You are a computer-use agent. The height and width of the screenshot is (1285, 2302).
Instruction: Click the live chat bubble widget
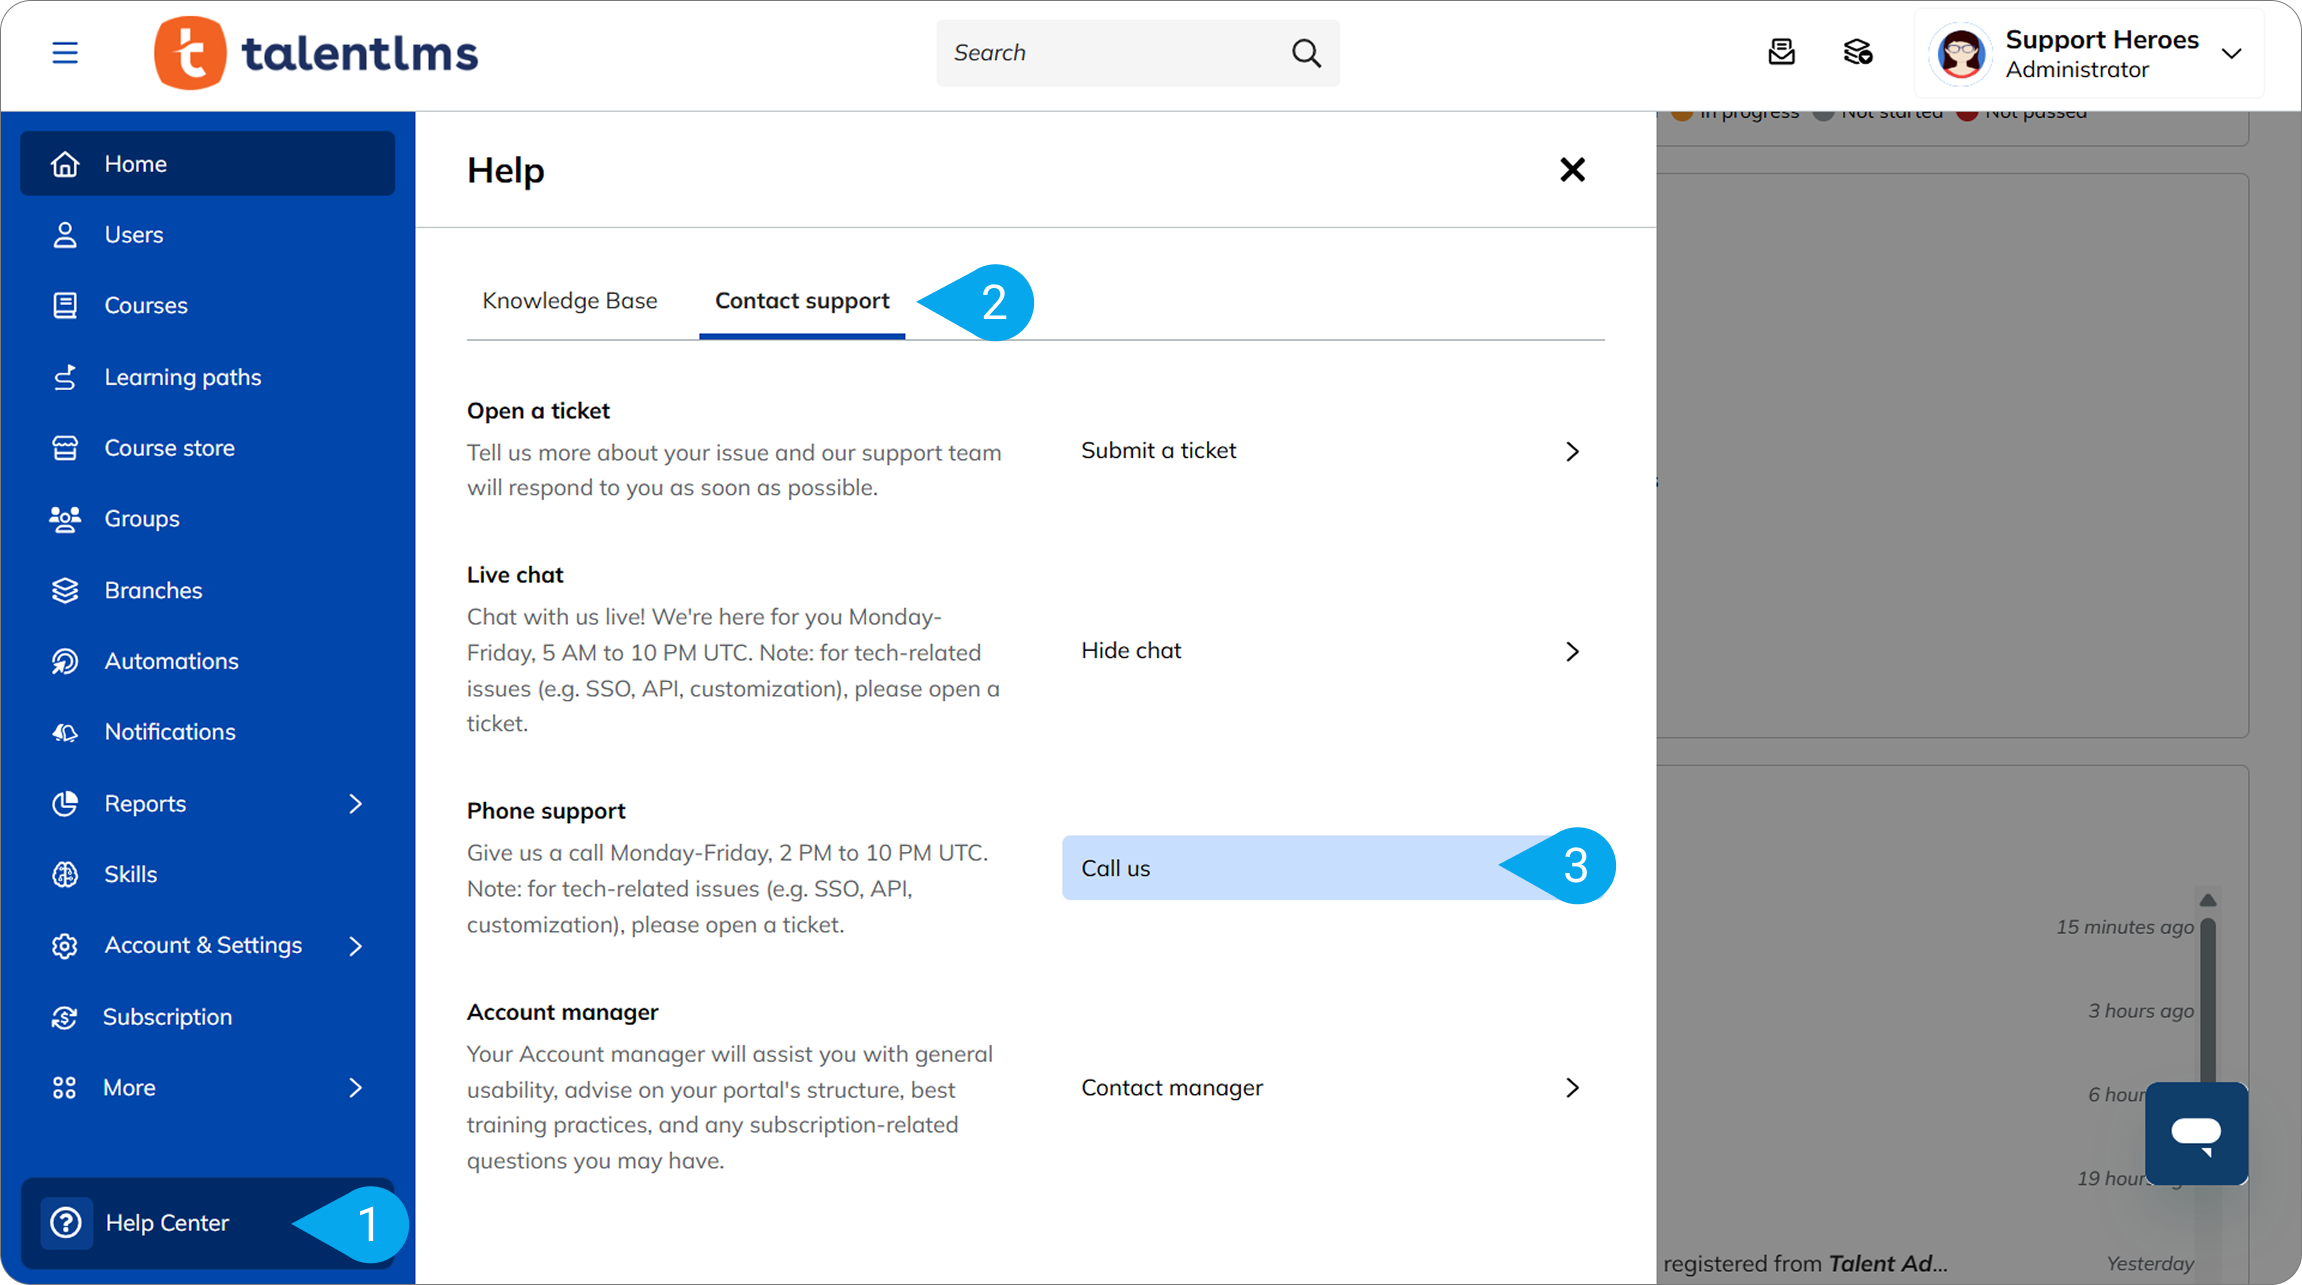(x=2196, y=1133)
